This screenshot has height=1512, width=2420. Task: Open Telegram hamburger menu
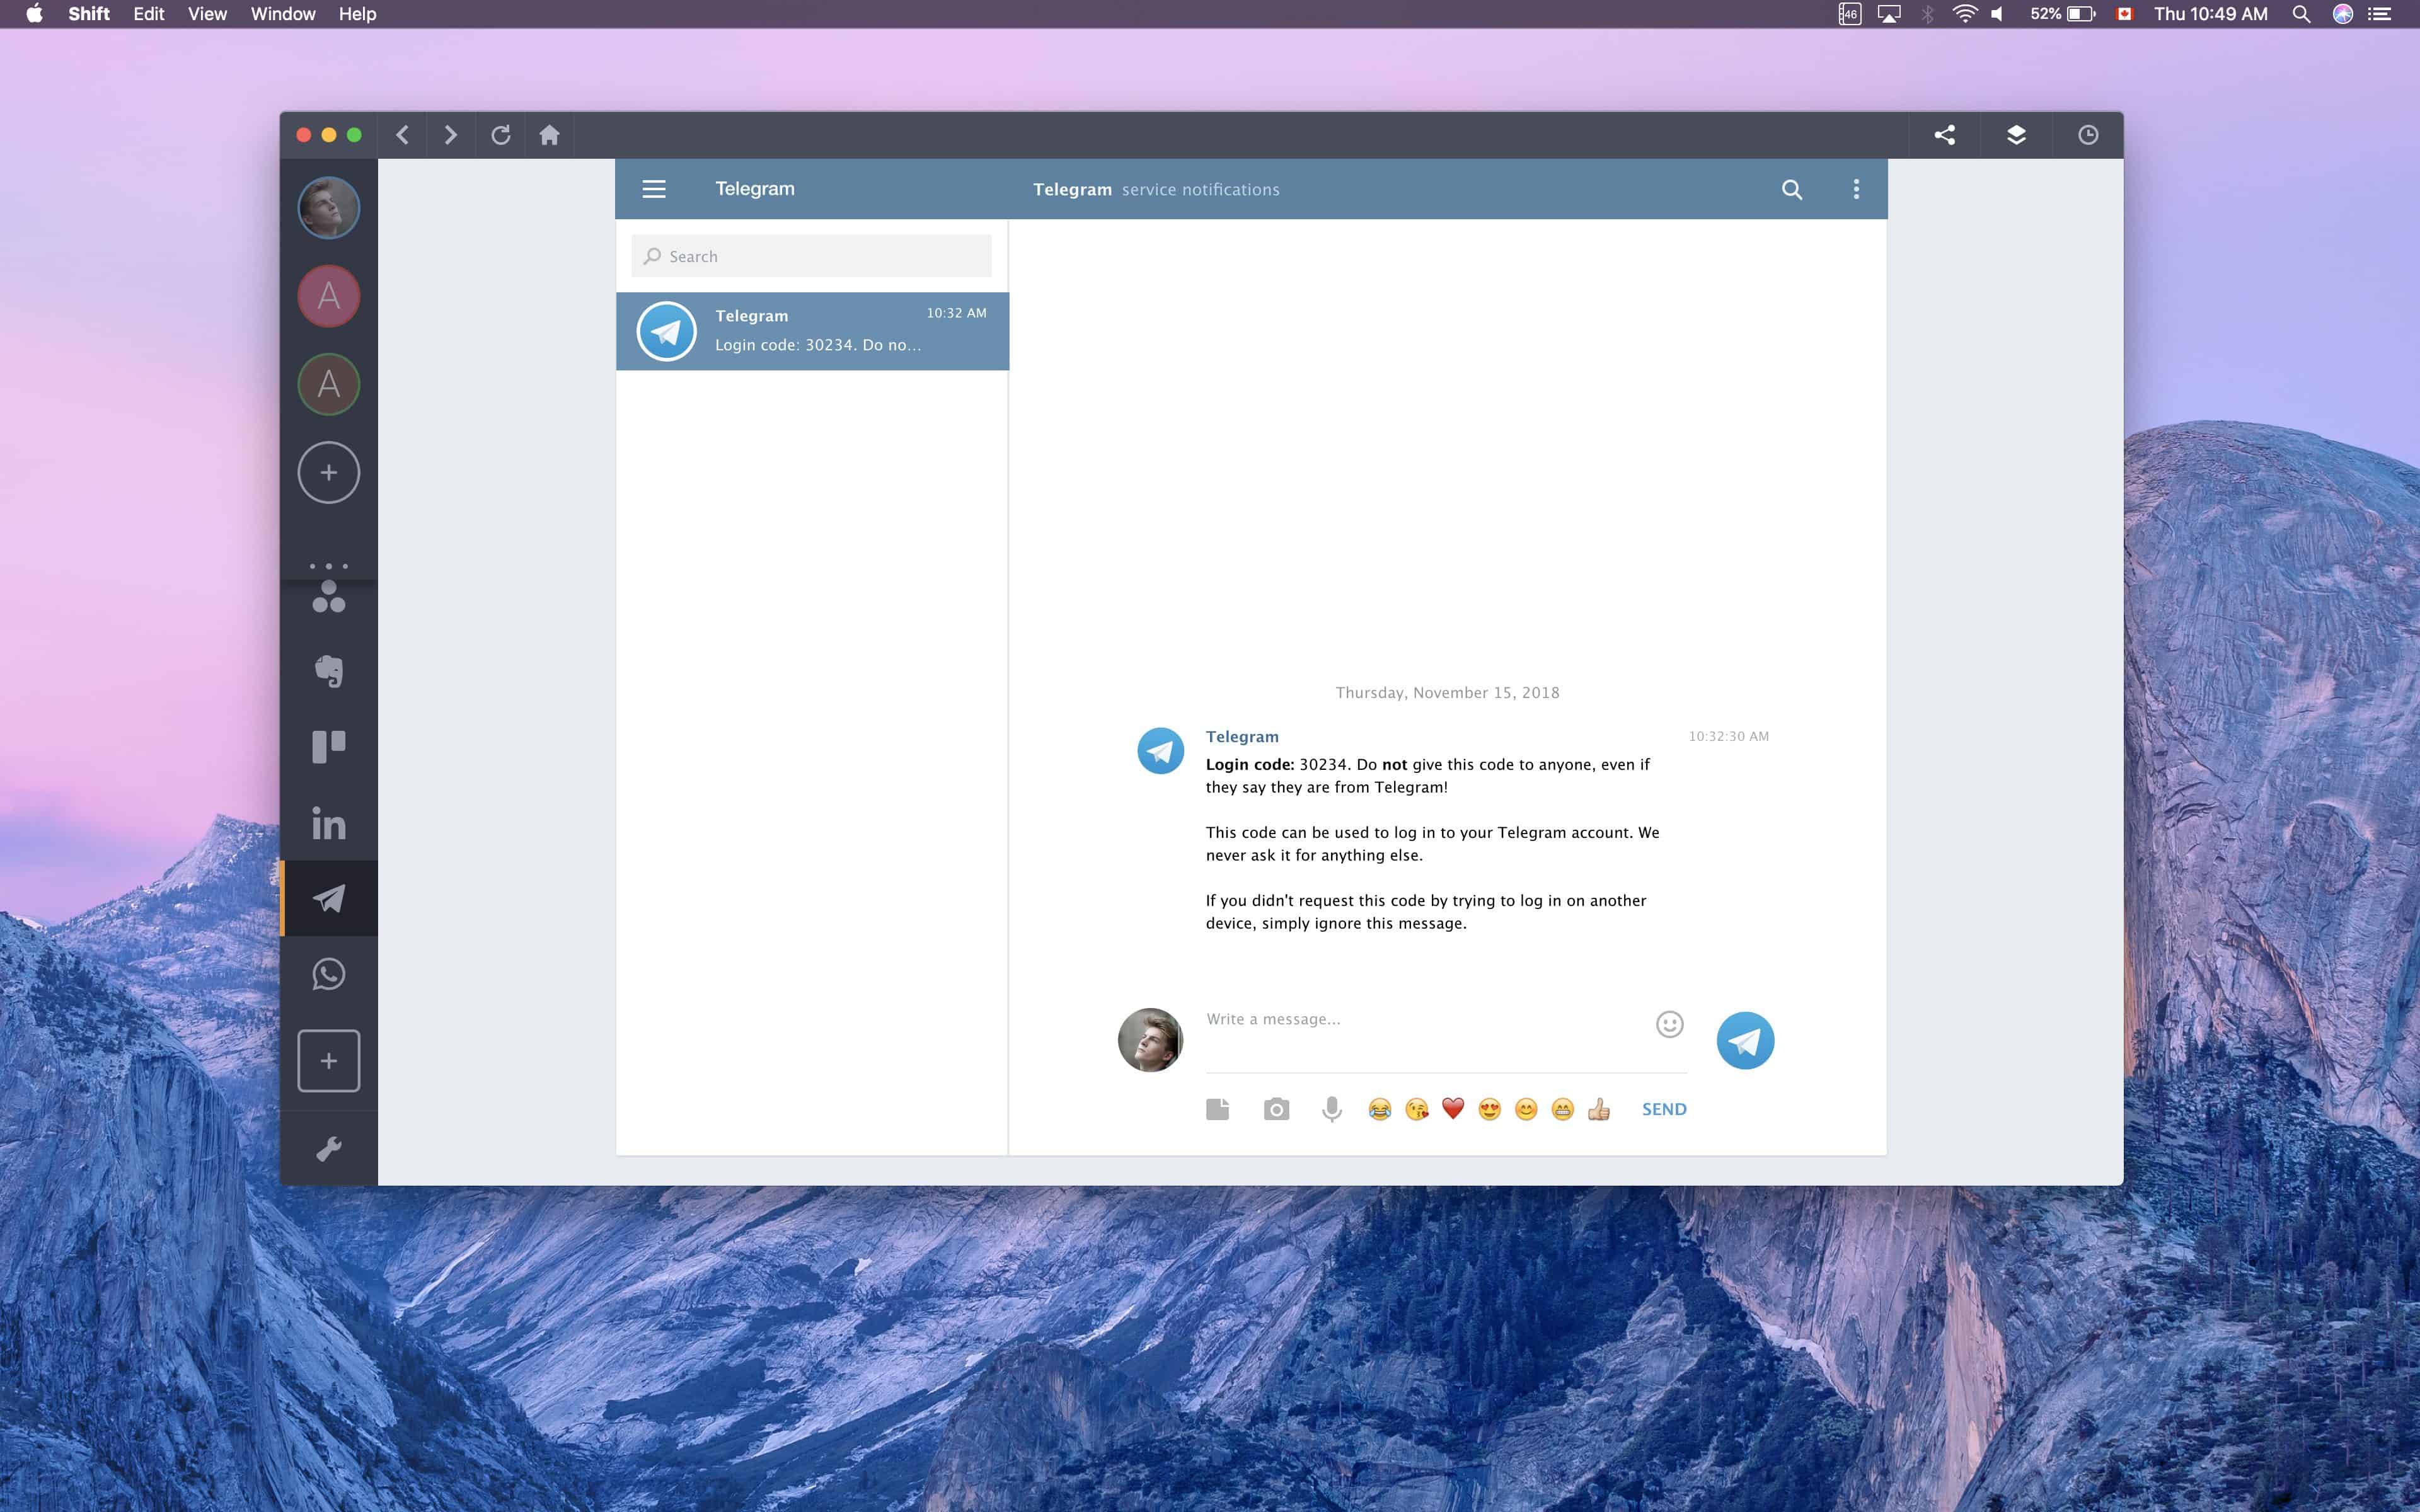(x=654, y=189)
